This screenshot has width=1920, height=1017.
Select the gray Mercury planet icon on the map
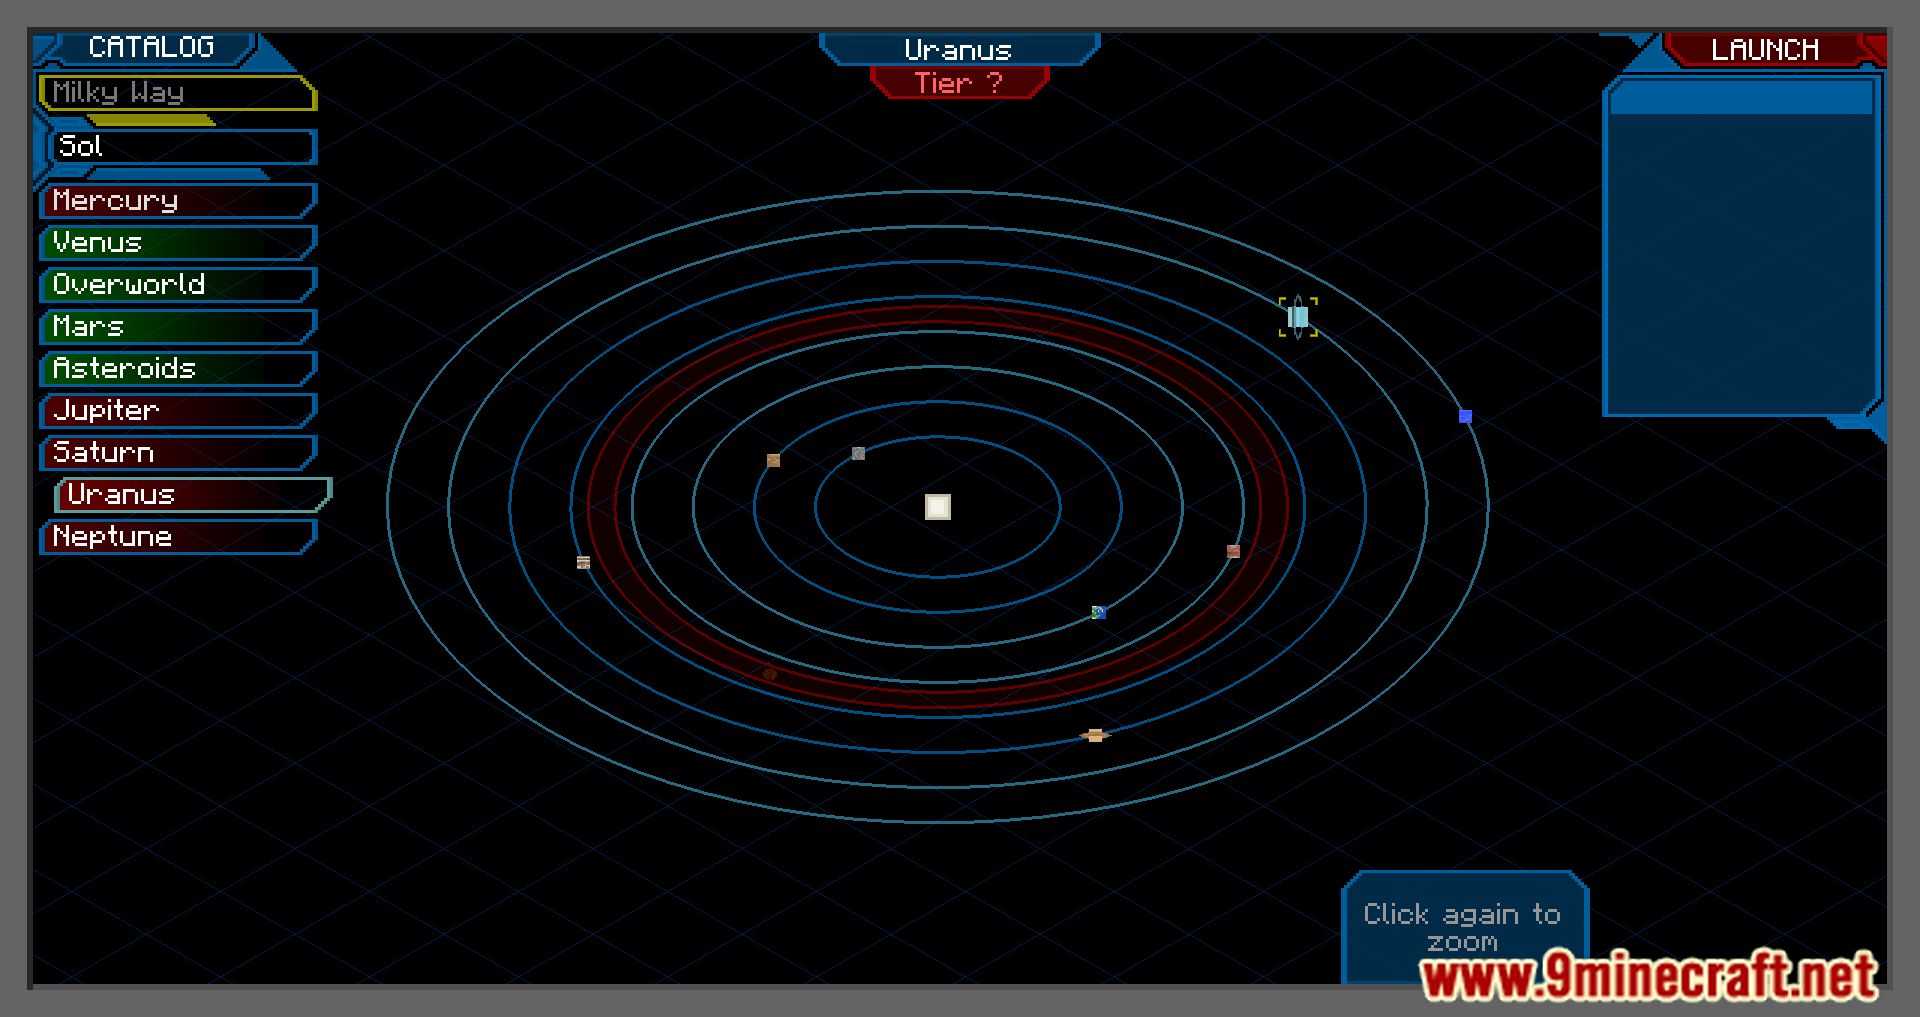(x=858, y=453)
